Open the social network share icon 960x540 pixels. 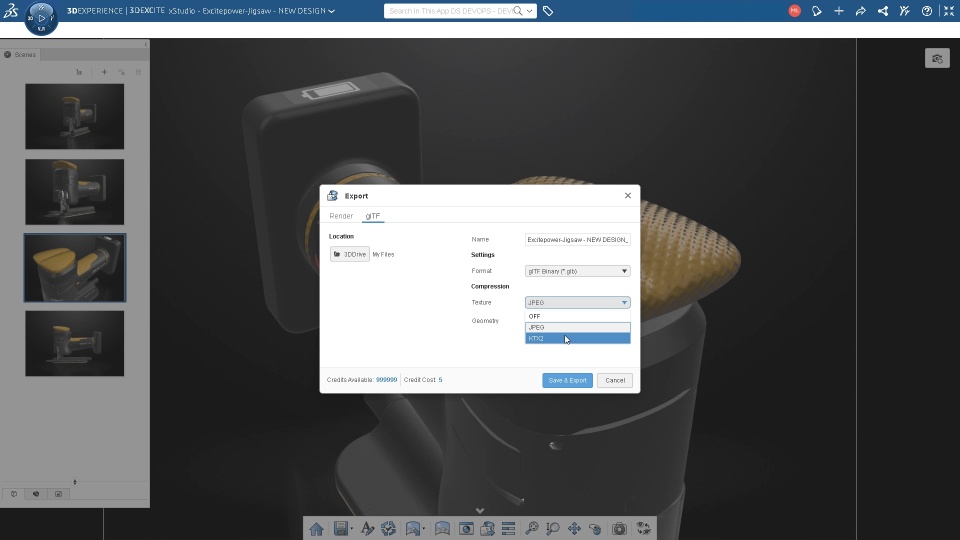coord(883,11)
